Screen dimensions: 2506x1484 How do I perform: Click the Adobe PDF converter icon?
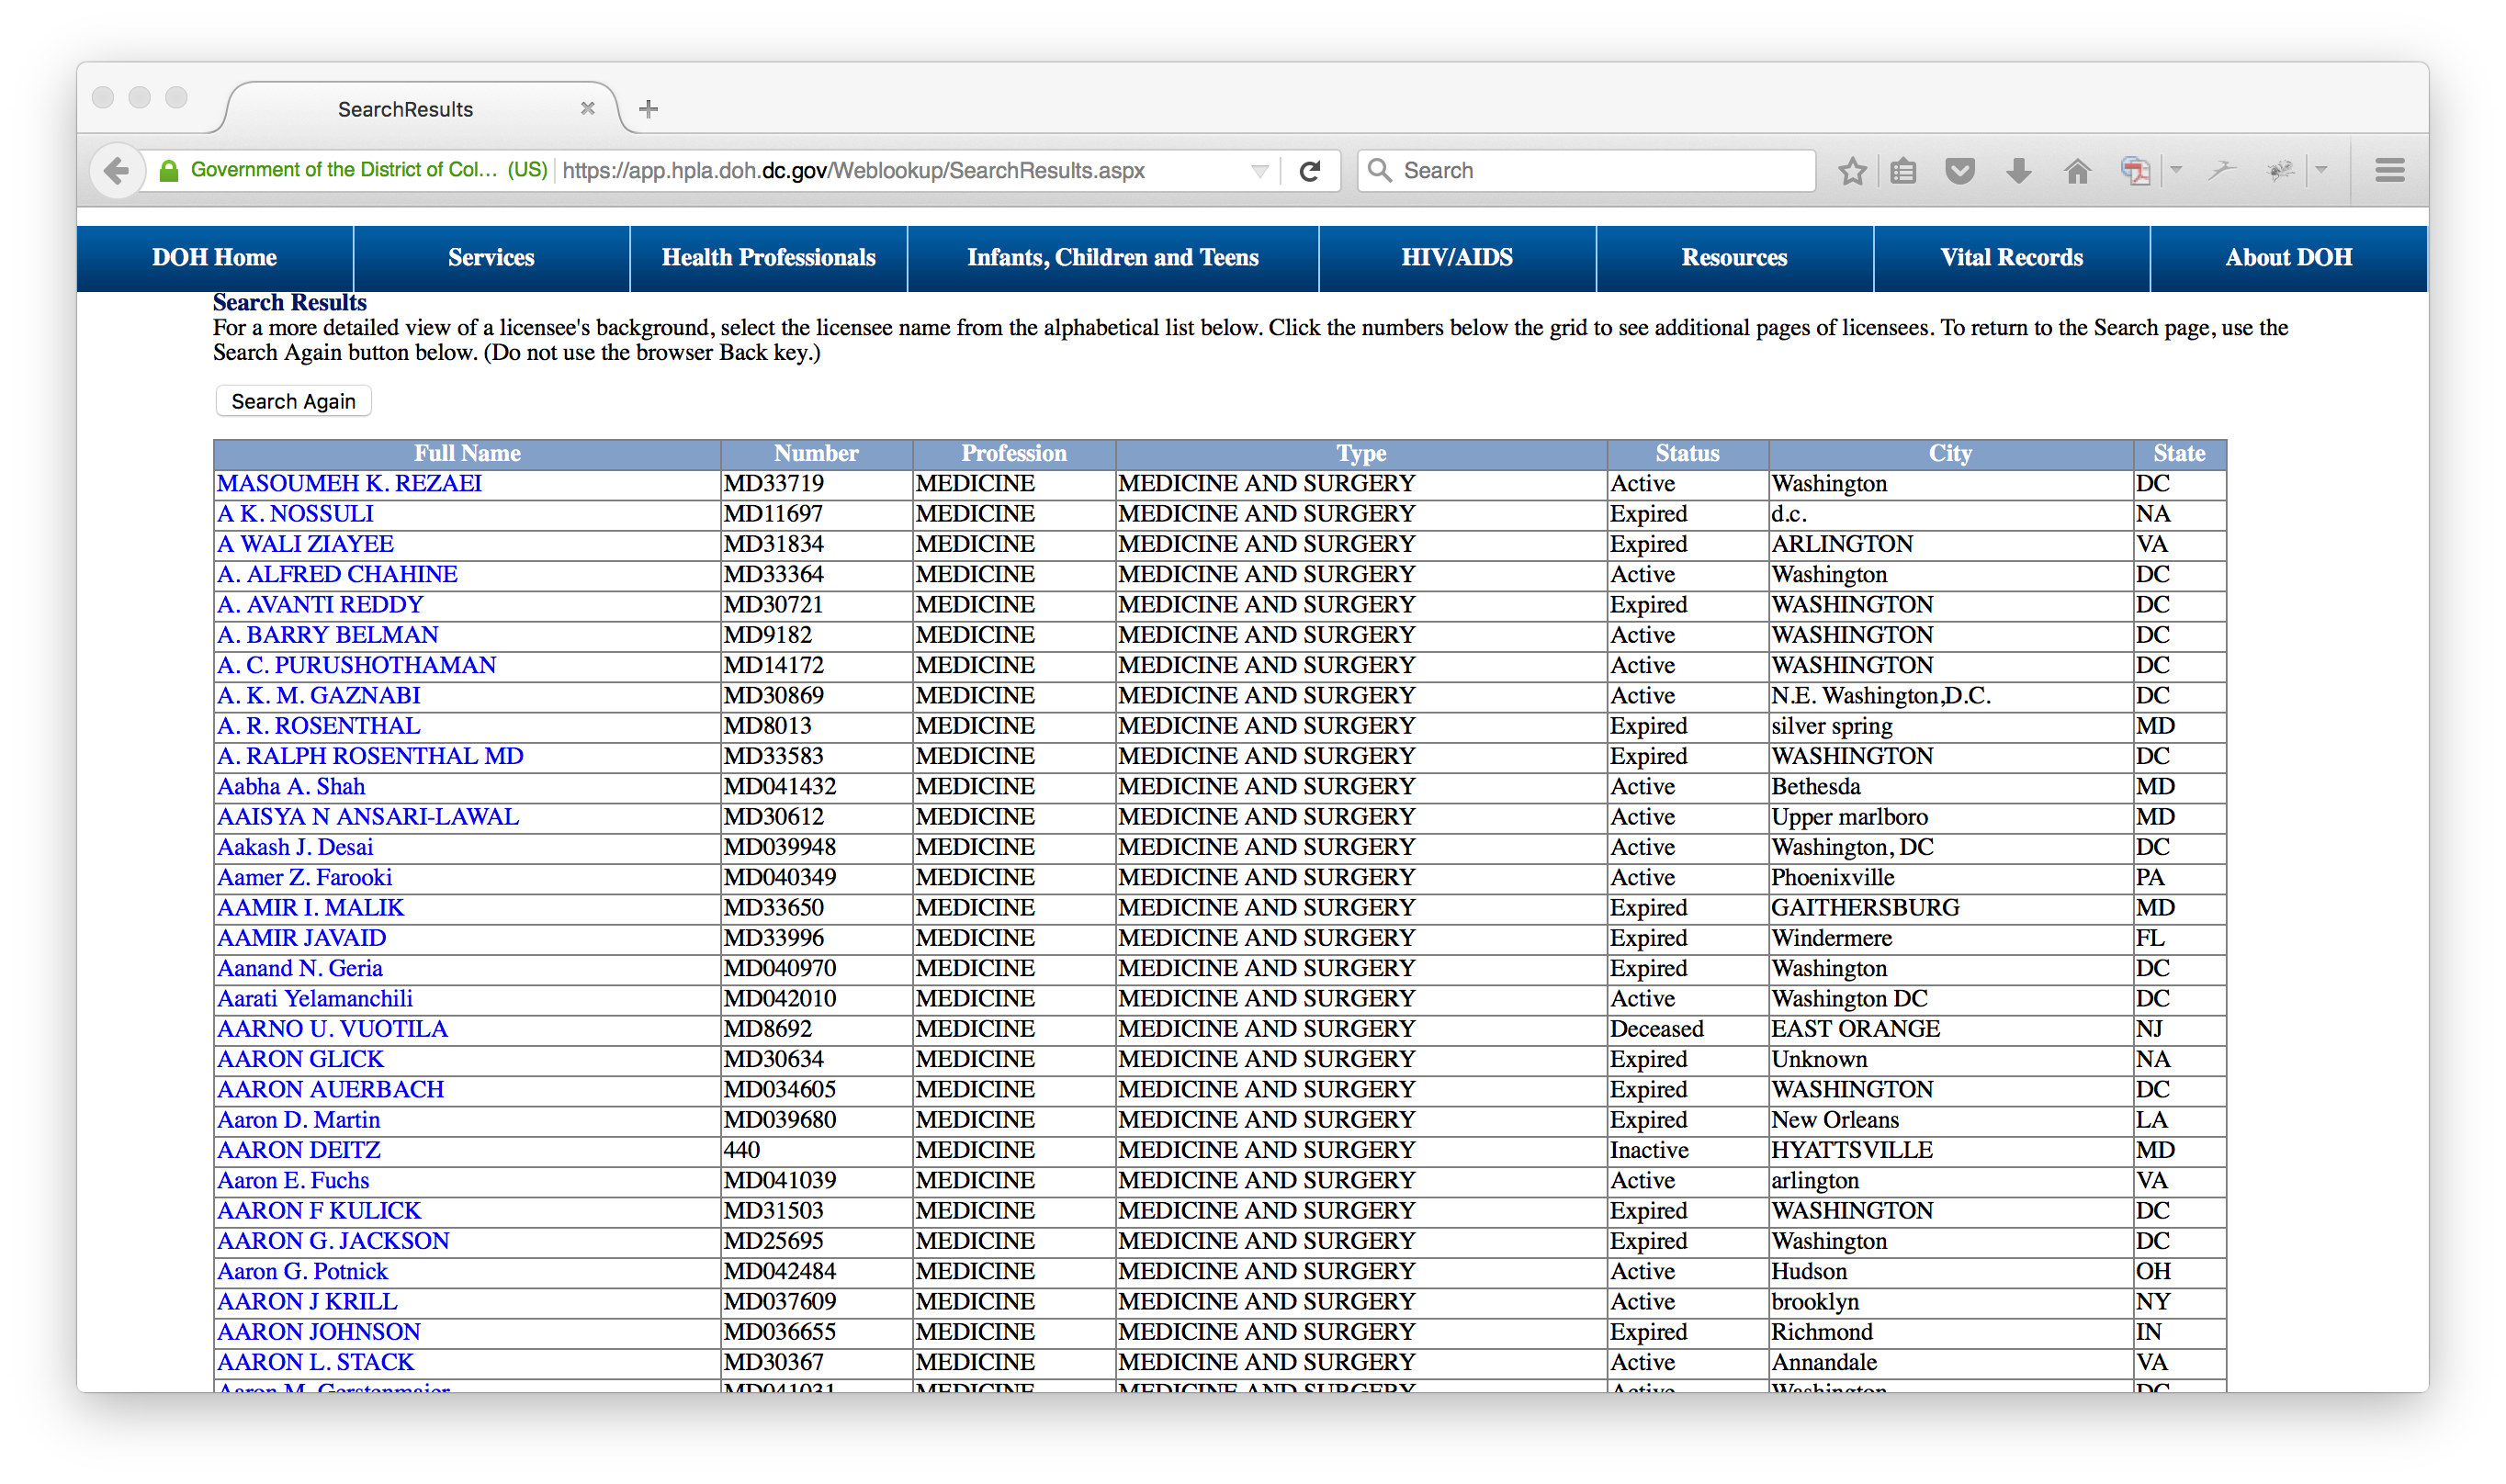coord(2134,171)
